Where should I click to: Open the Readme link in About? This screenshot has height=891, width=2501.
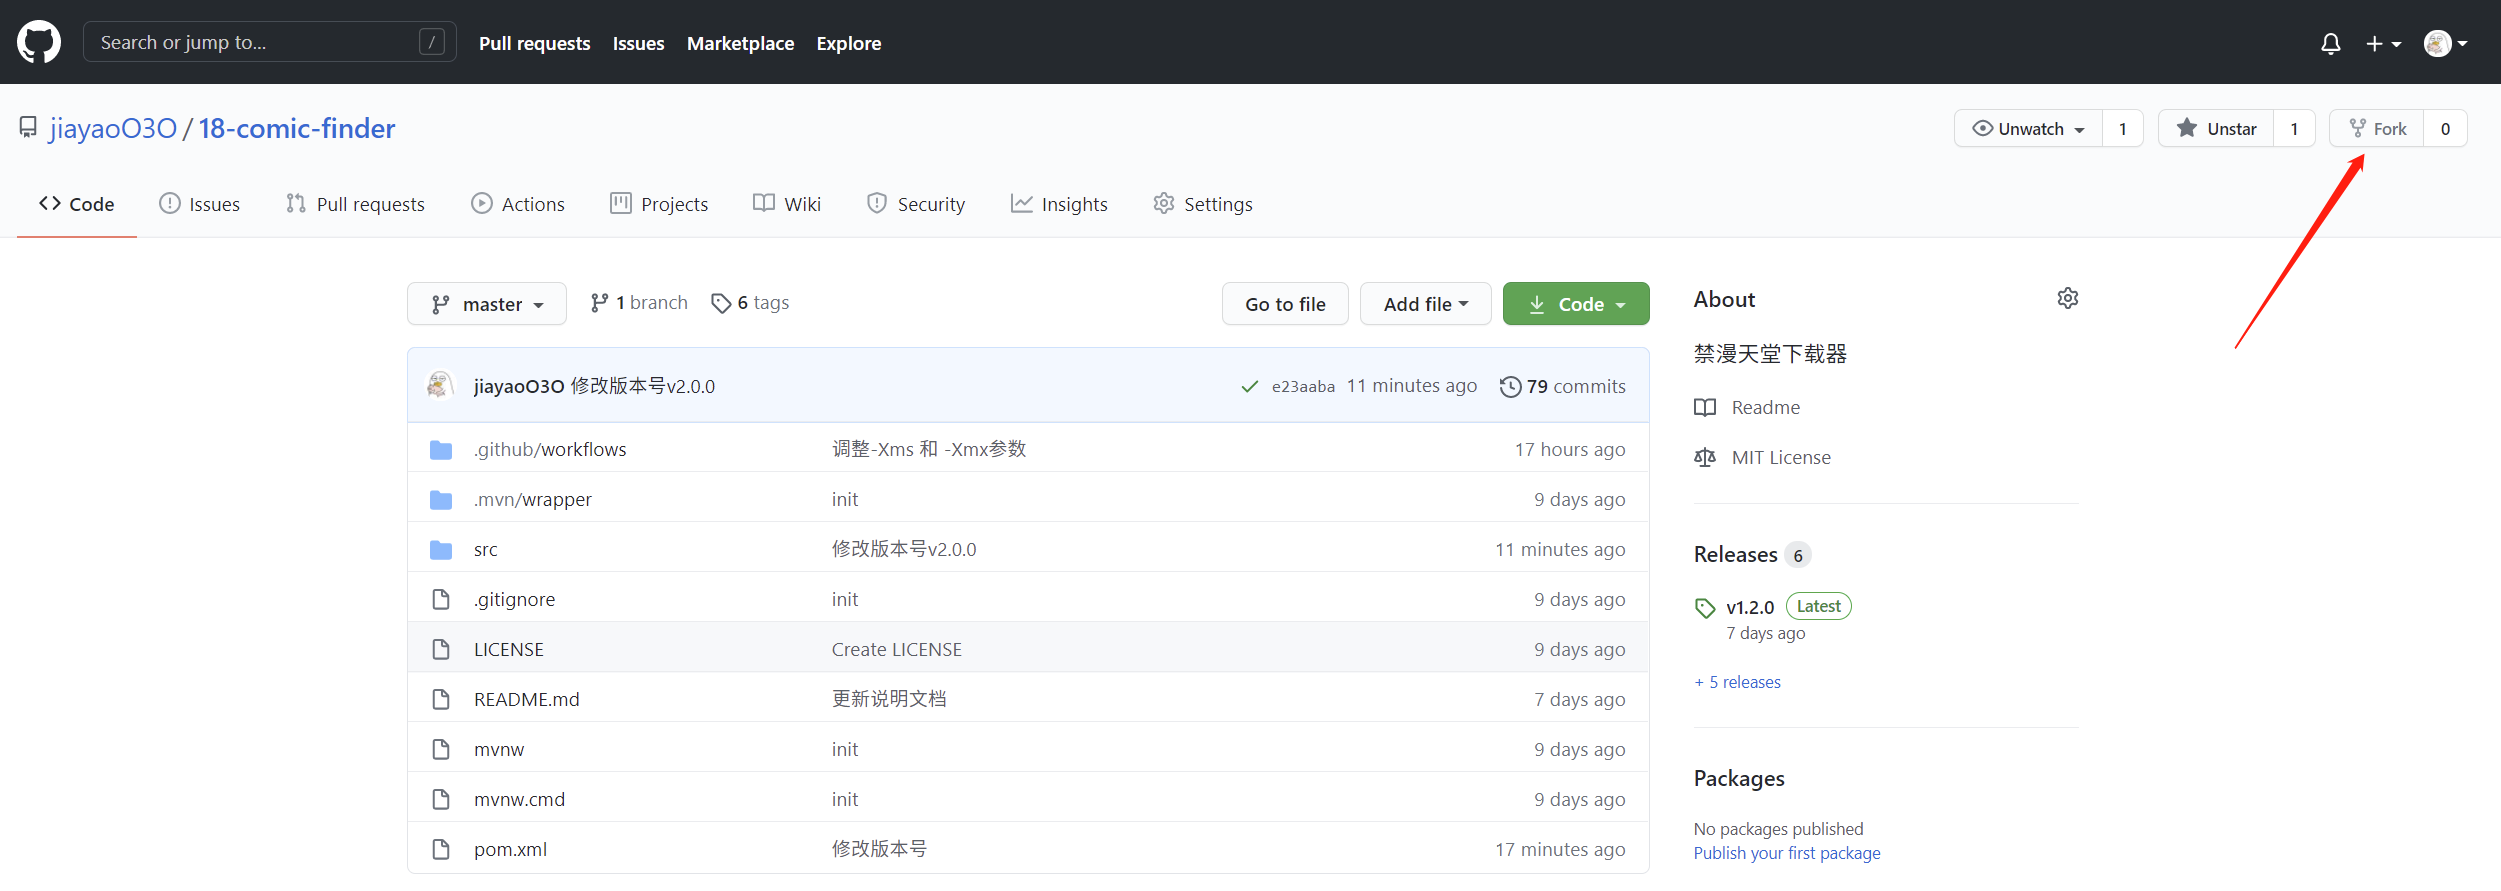coord(1747,407)
